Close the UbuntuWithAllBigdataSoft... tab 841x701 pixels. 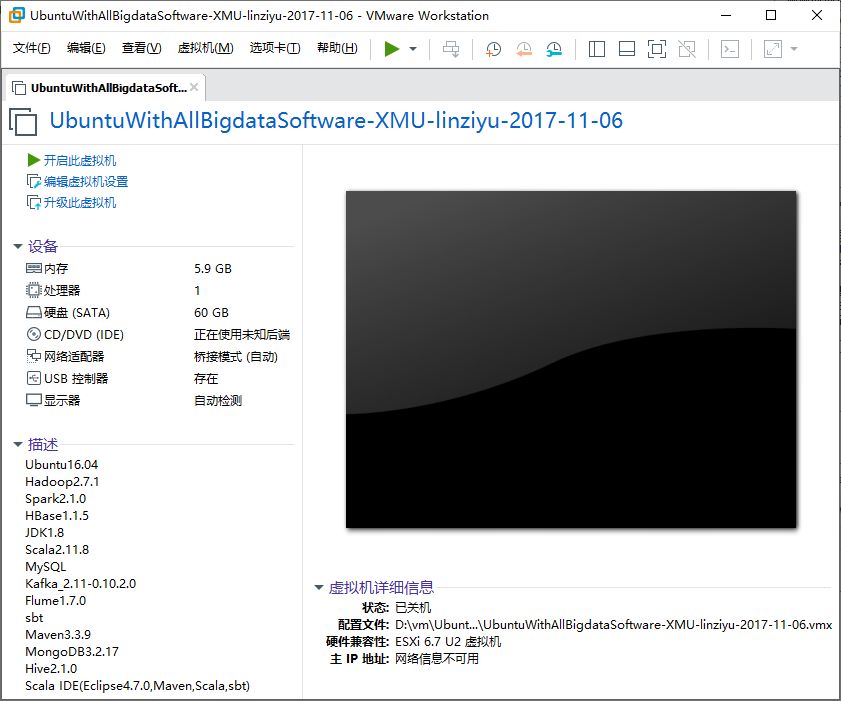195,87
